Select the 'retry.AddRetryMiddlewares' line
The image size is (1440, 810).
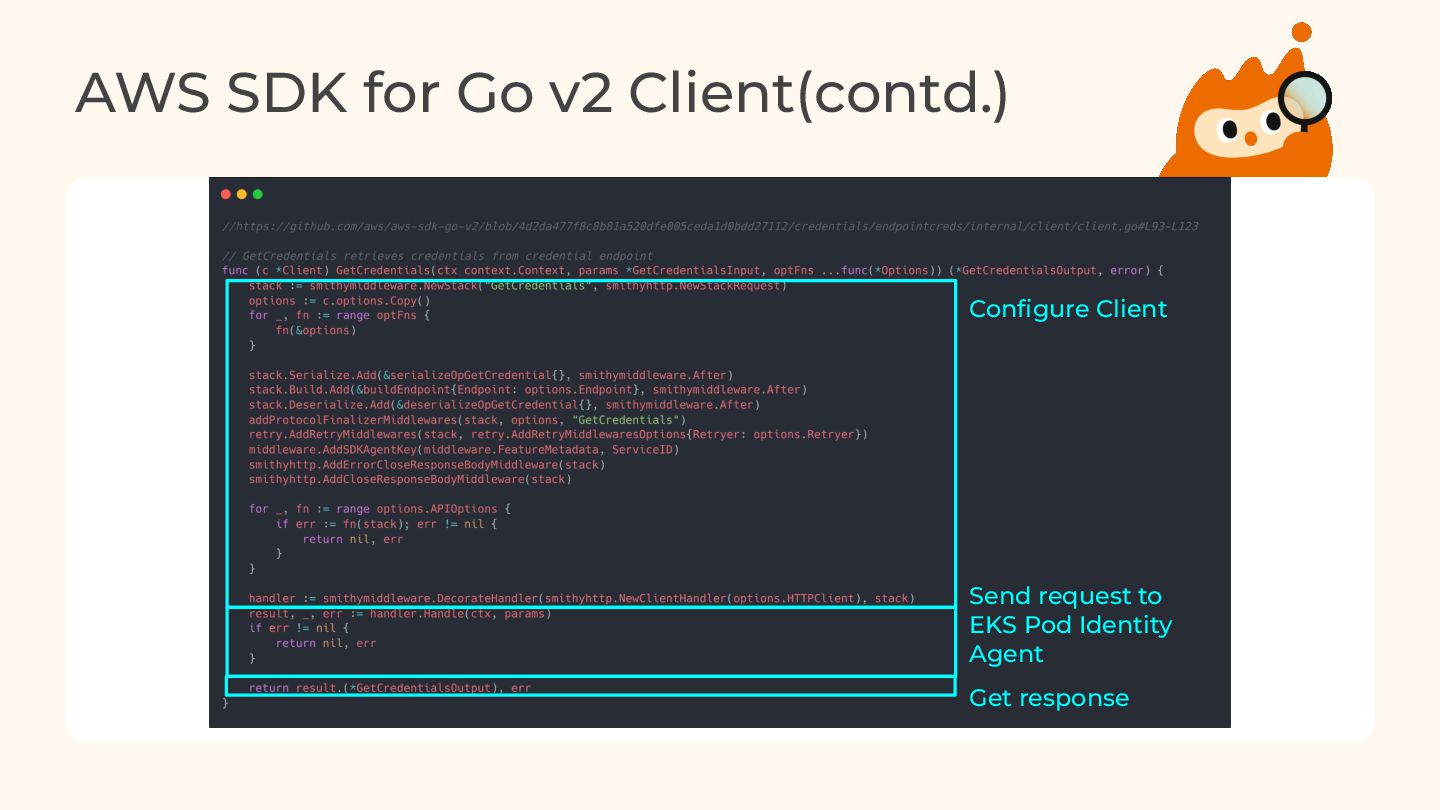click(558, 435)
